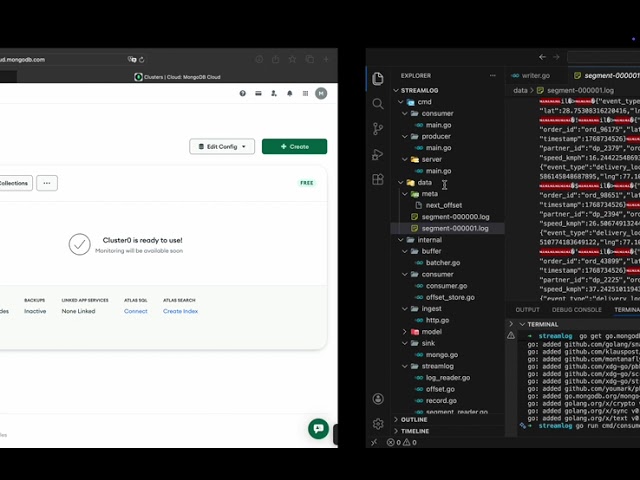Viewport: 640px width, 480px height.
Task: Open the Source Control view
Action: tap(378, 129)
